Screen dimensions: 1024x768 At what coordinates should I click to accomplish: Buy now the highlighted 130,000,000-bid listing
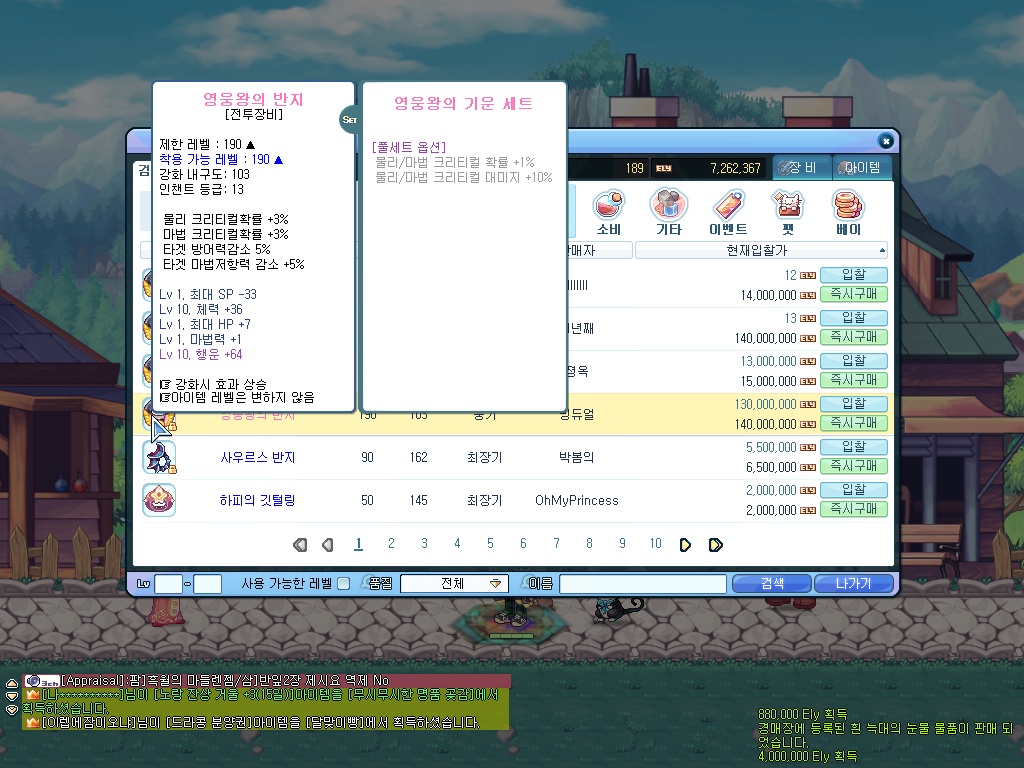tap(854, 423)
